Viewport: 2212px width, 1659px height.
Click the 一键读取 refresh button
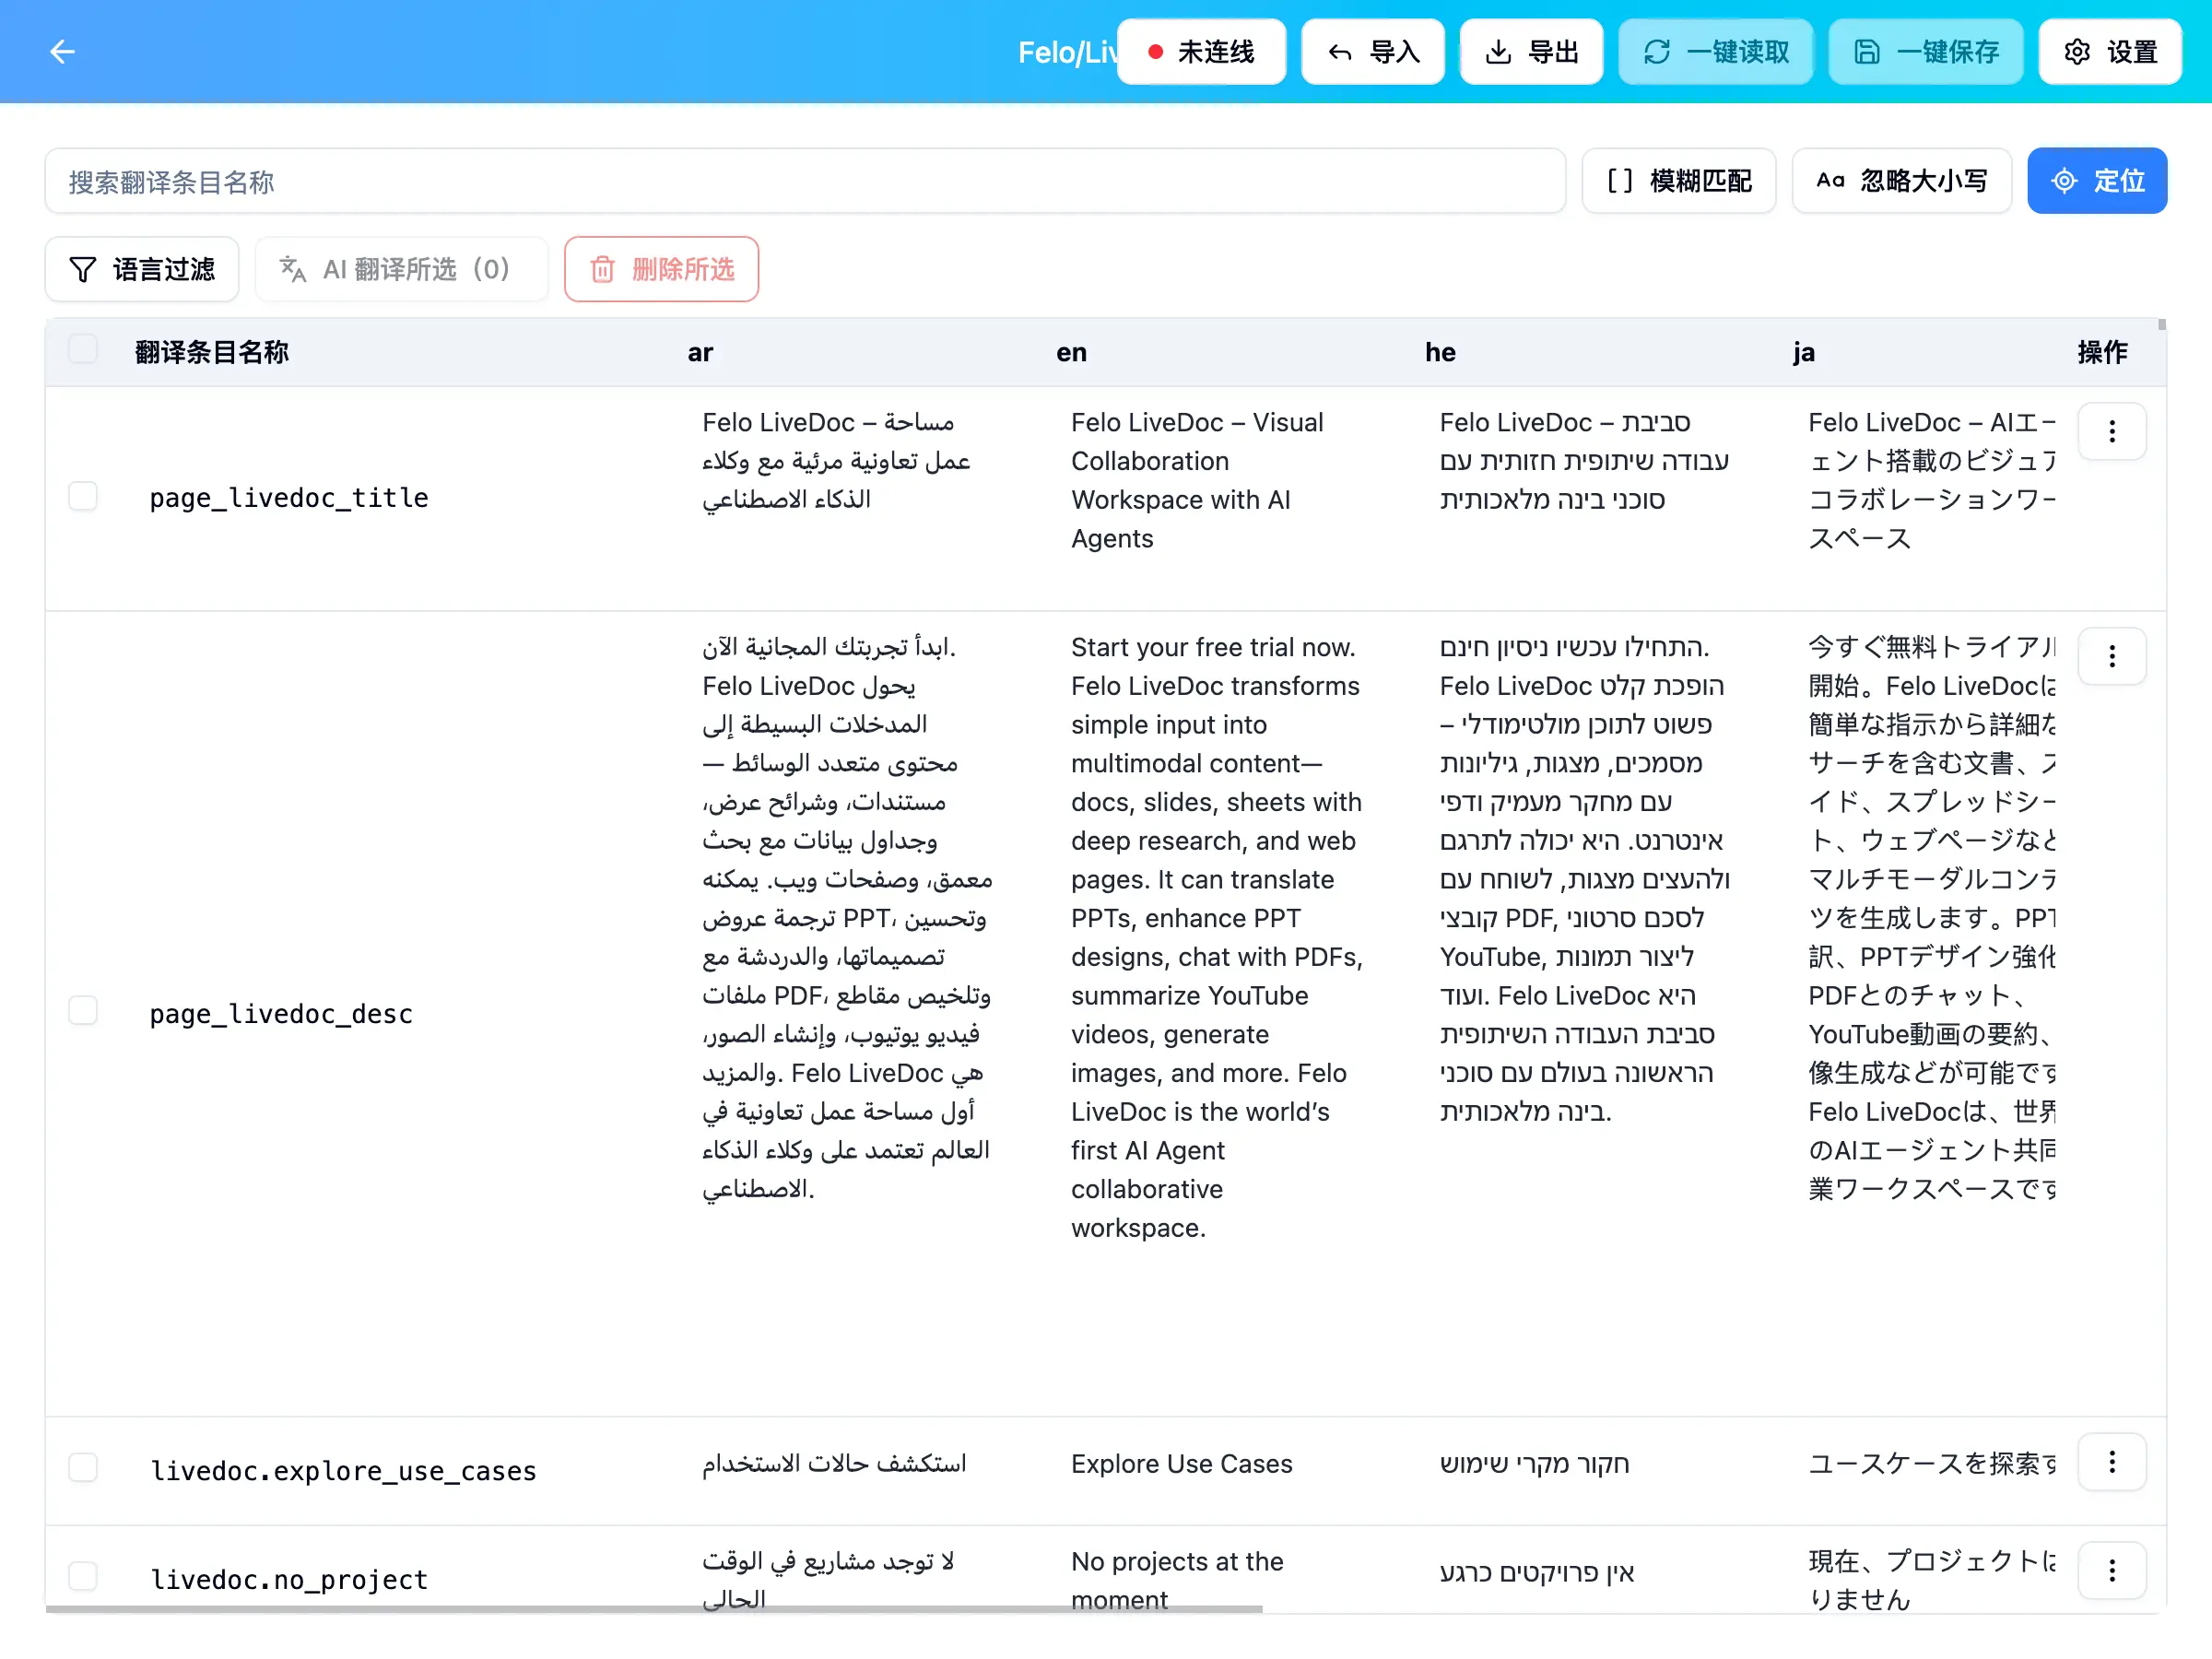(1715, 52)
